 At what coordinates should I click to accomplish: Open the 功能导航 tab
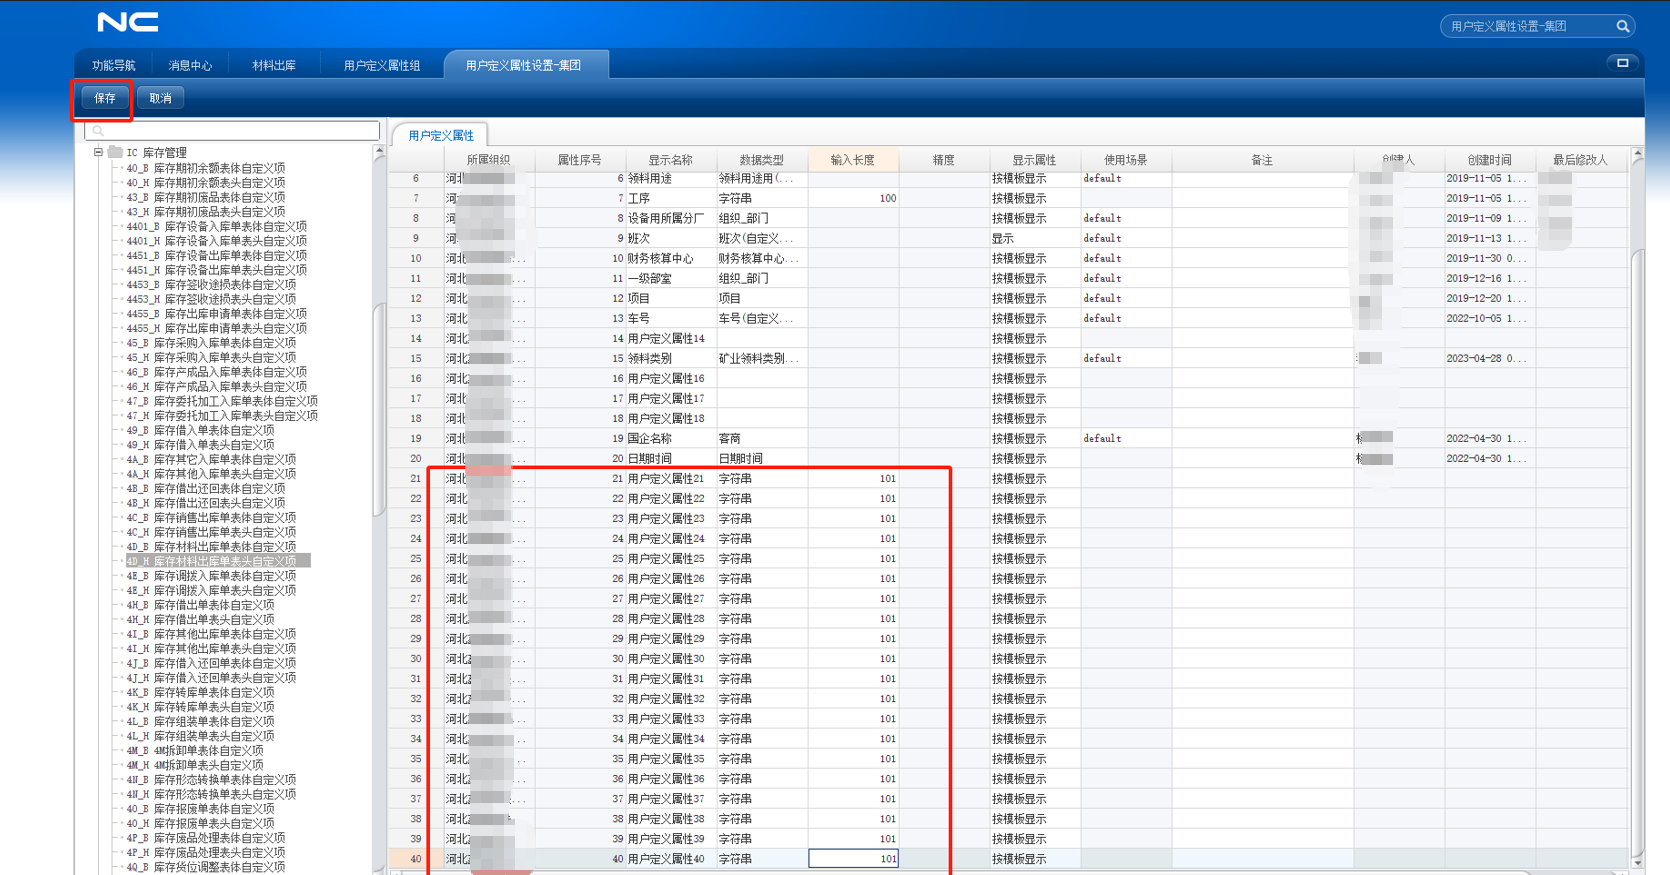tap(114, 65)
